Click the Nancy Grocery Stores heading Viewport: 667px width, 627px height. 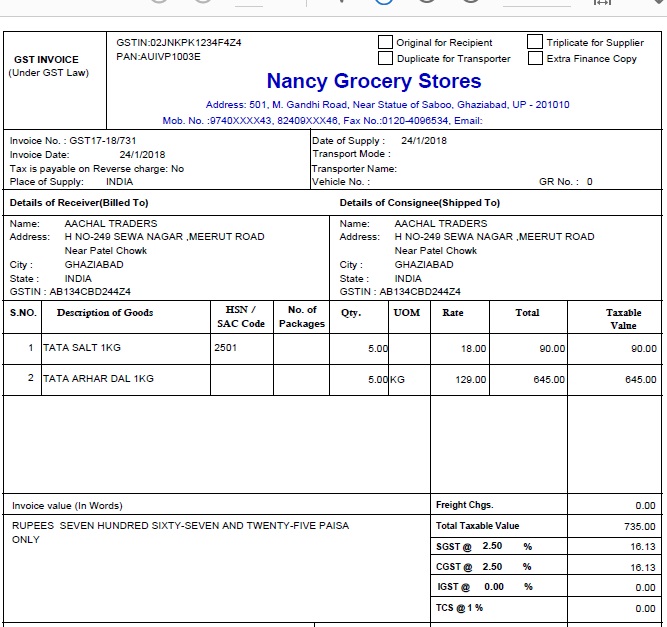374,81
